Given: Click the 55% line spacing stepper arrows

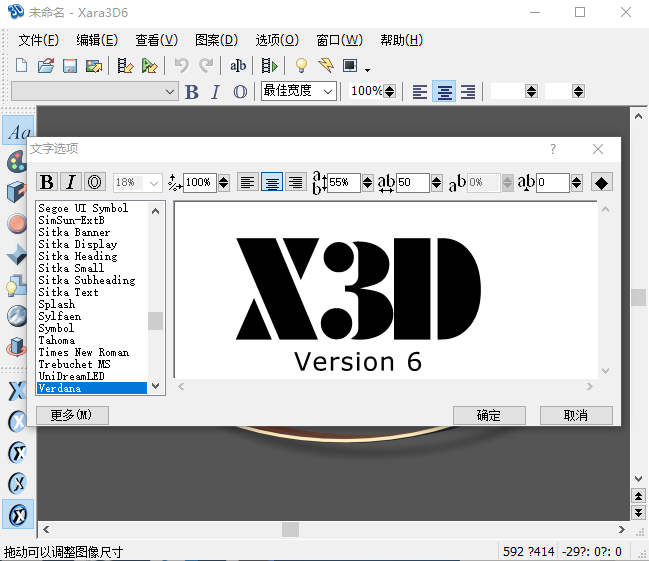Looking at the screenshot, I should tap(368, 183).
